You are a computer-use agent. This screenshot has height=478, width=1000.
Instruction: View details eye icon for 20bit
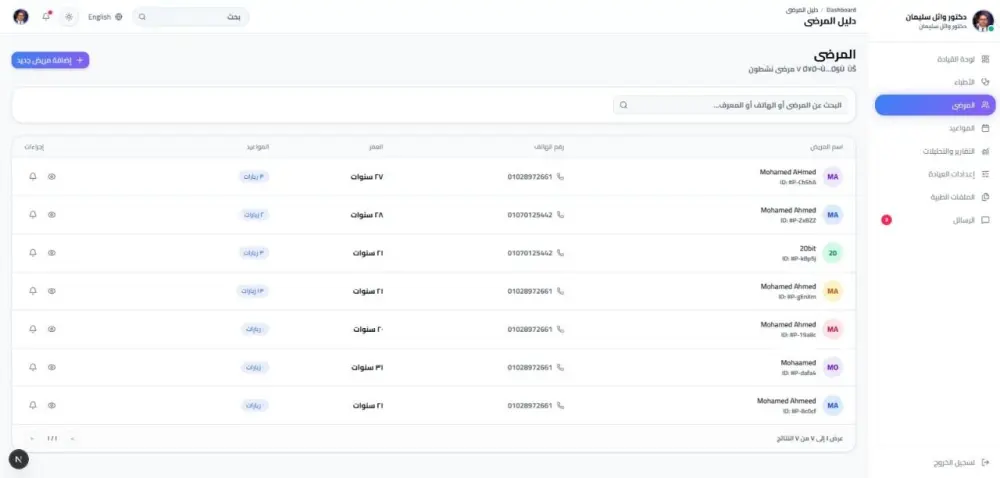[x=52, y=253]
